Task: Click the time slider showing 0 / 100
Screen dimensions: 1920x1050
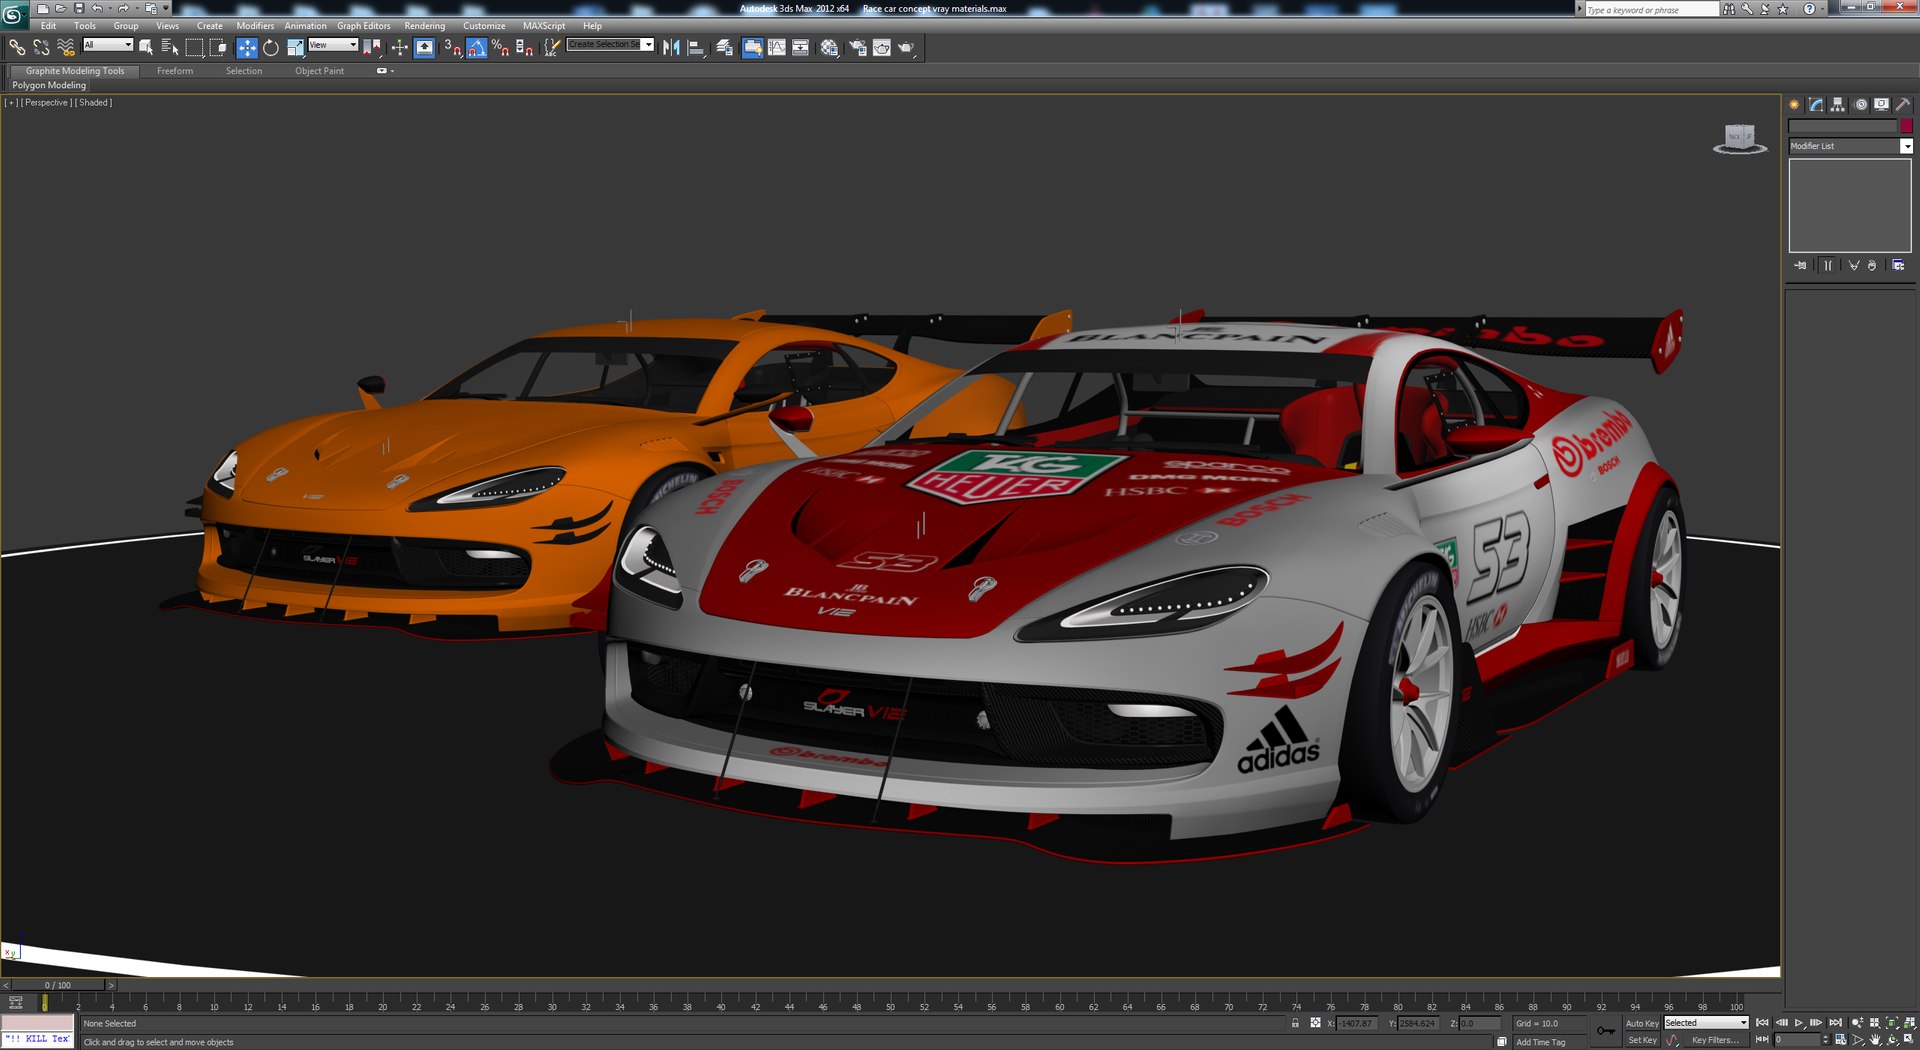Action: click(58, 985)
